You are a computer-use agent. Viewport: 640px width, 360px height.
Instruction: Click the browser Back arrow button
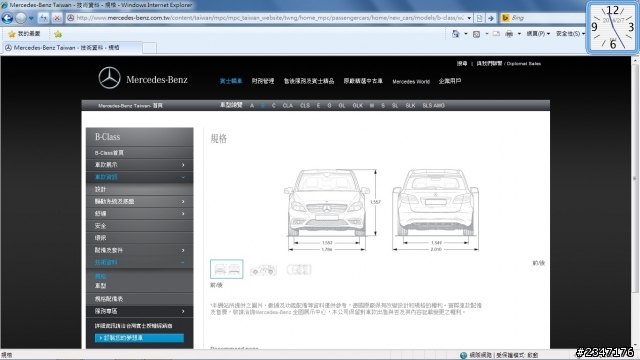(7, 18)
